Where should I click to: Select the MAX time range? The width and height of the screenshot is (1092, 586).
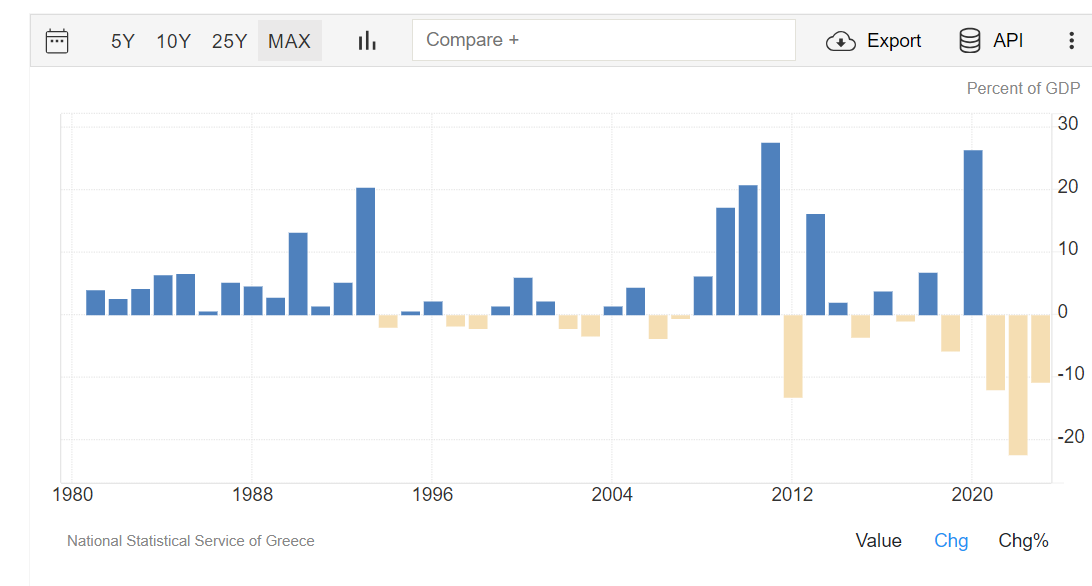[x=289, y=41]
